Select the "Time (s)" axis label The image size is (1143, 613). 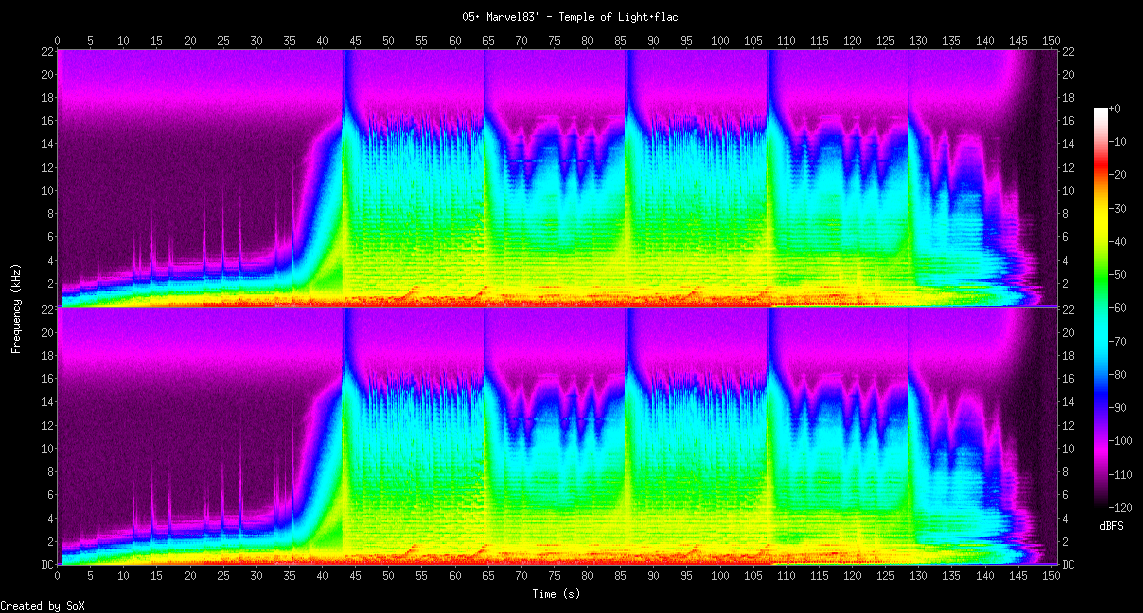[555, 594]
